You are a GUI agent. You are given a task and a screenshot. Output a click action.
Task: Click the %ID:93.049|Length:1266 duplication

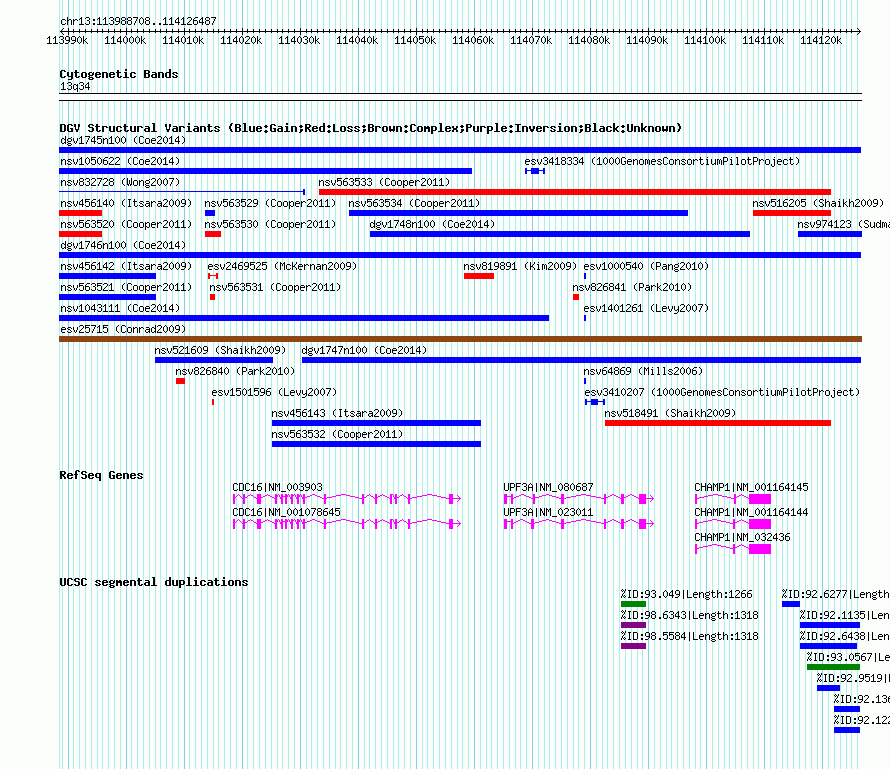(x=633, y=604)
